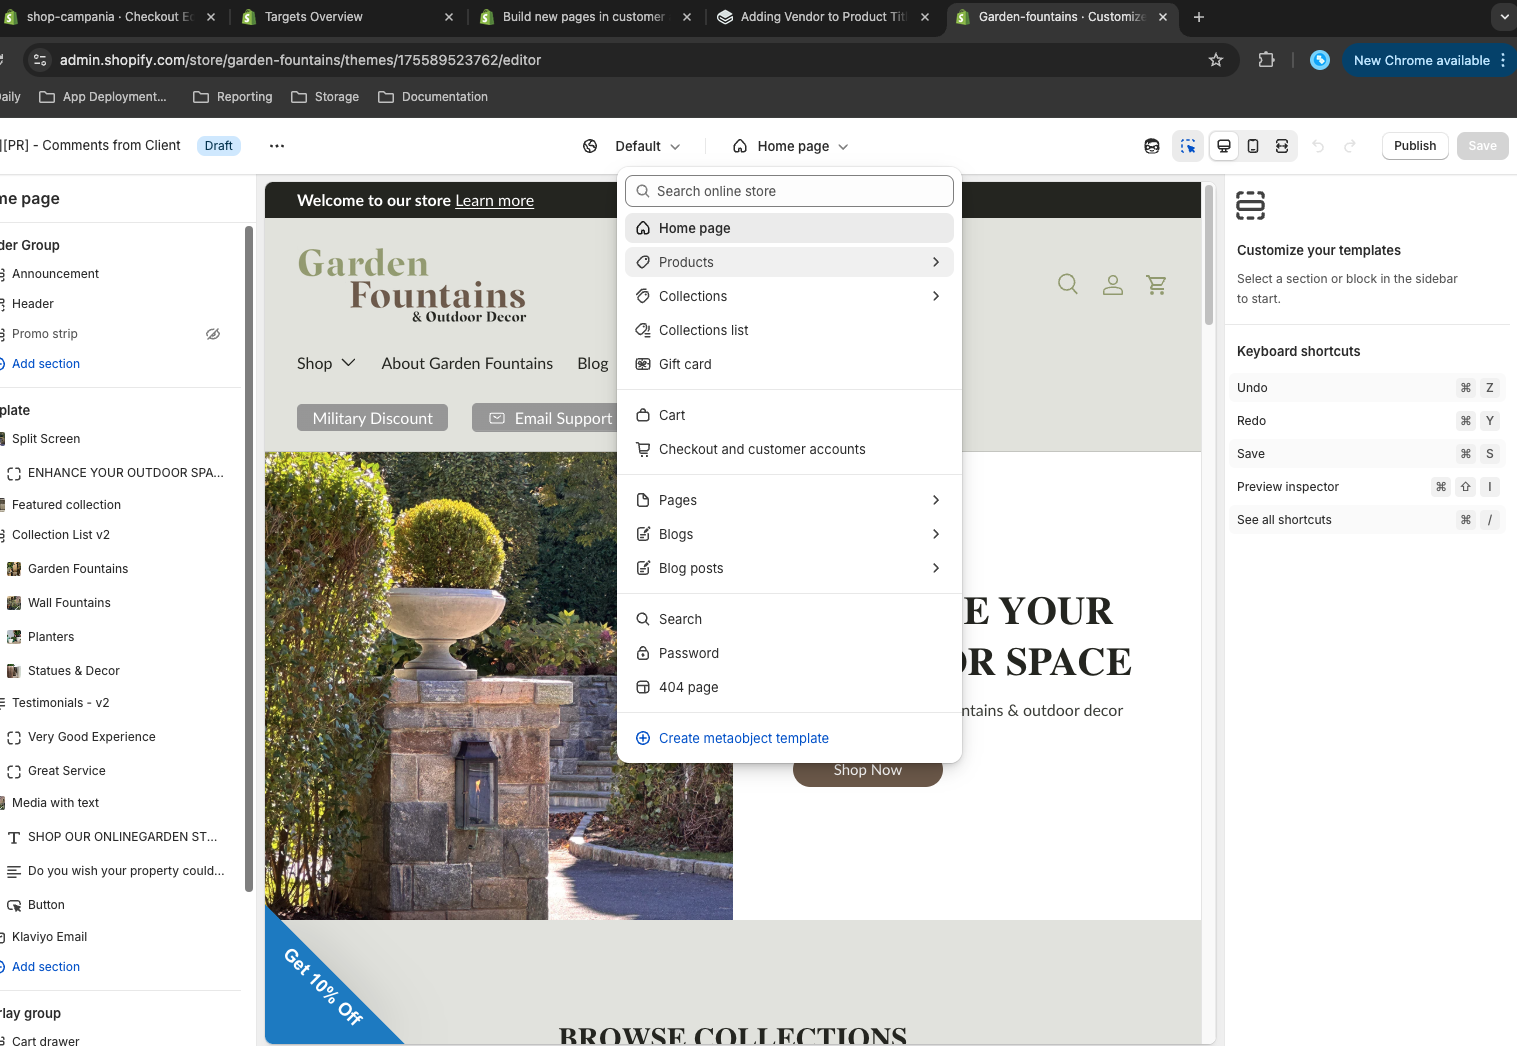
Task: Toggle visibility of Promo strip section
Action: 213,334
